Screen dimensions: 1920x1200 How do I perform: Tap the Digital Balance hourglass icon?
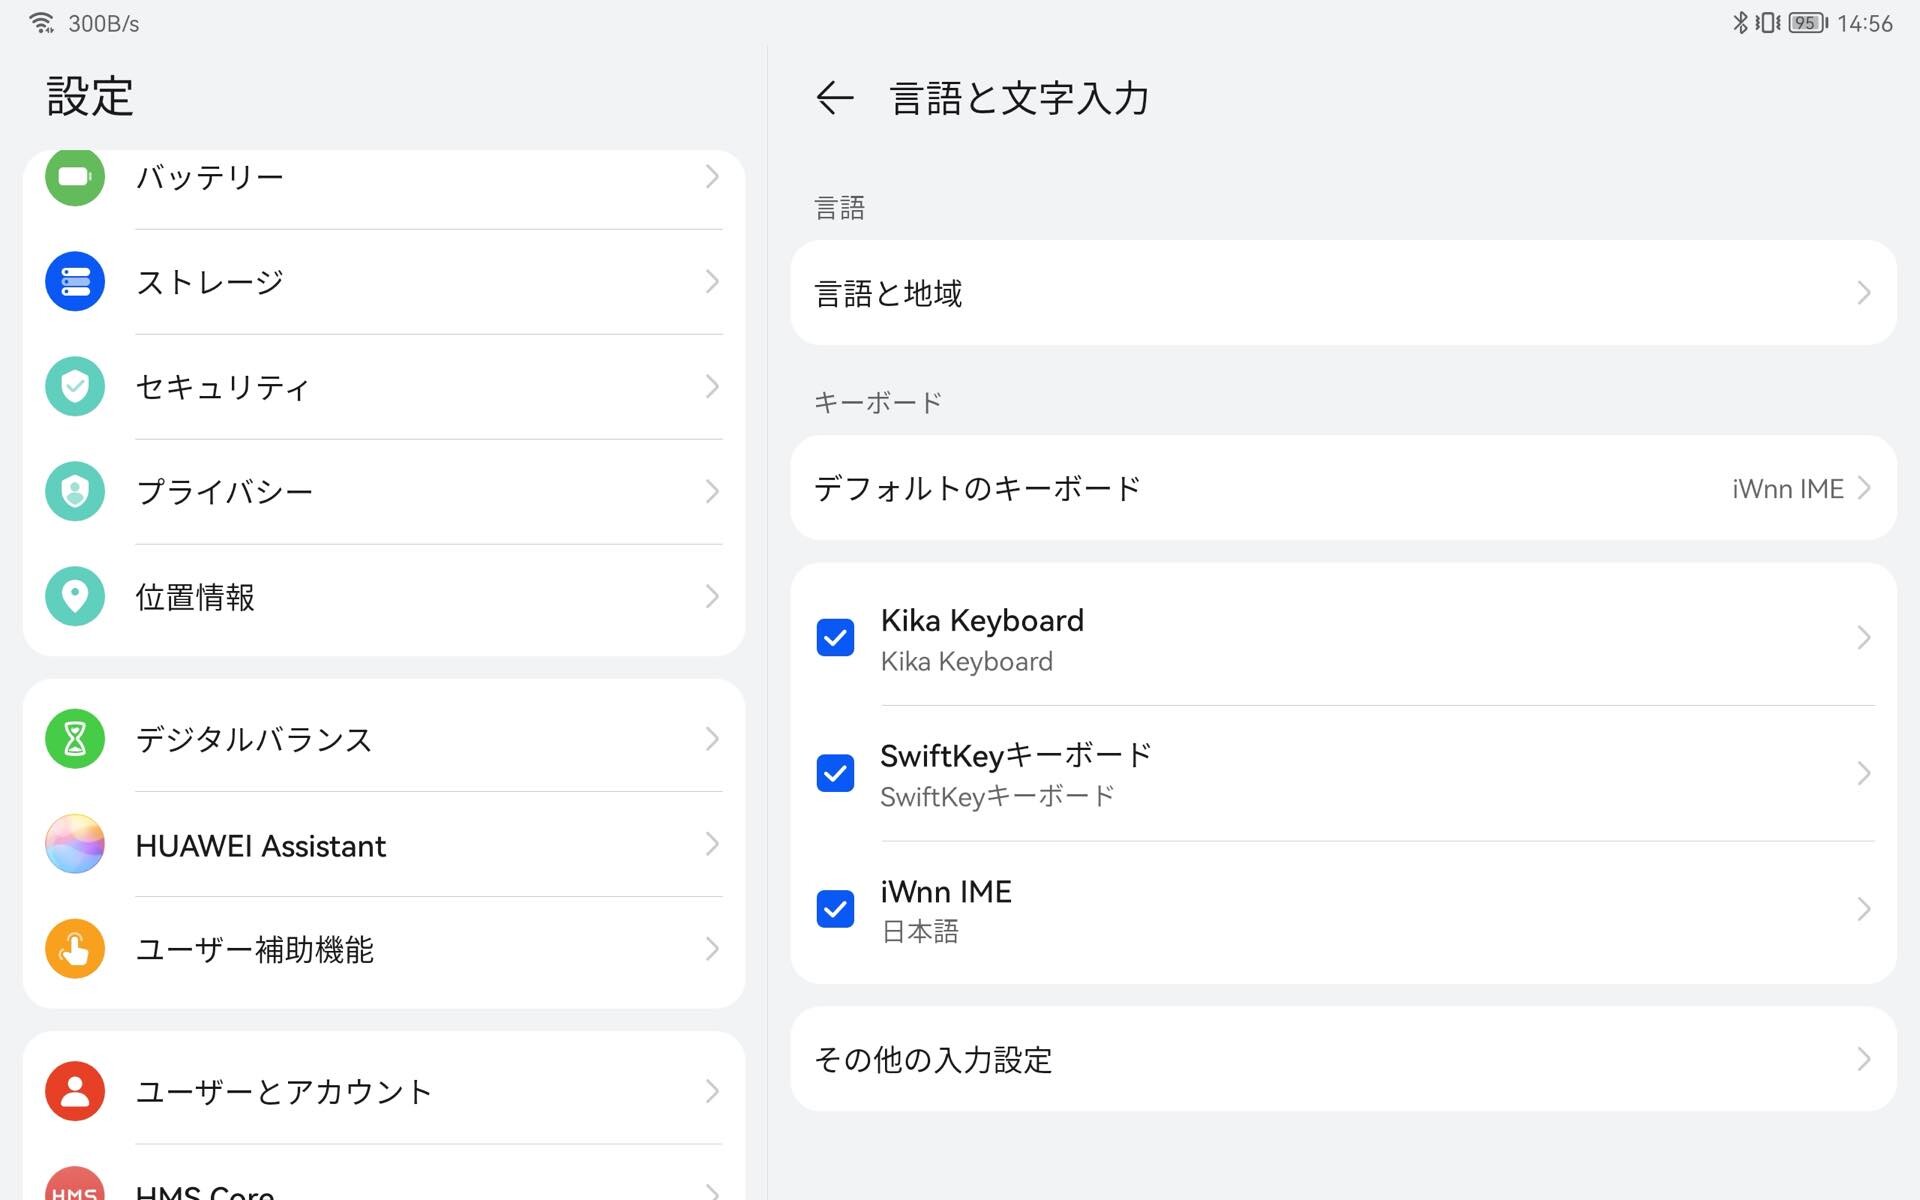tap(75, 739)
